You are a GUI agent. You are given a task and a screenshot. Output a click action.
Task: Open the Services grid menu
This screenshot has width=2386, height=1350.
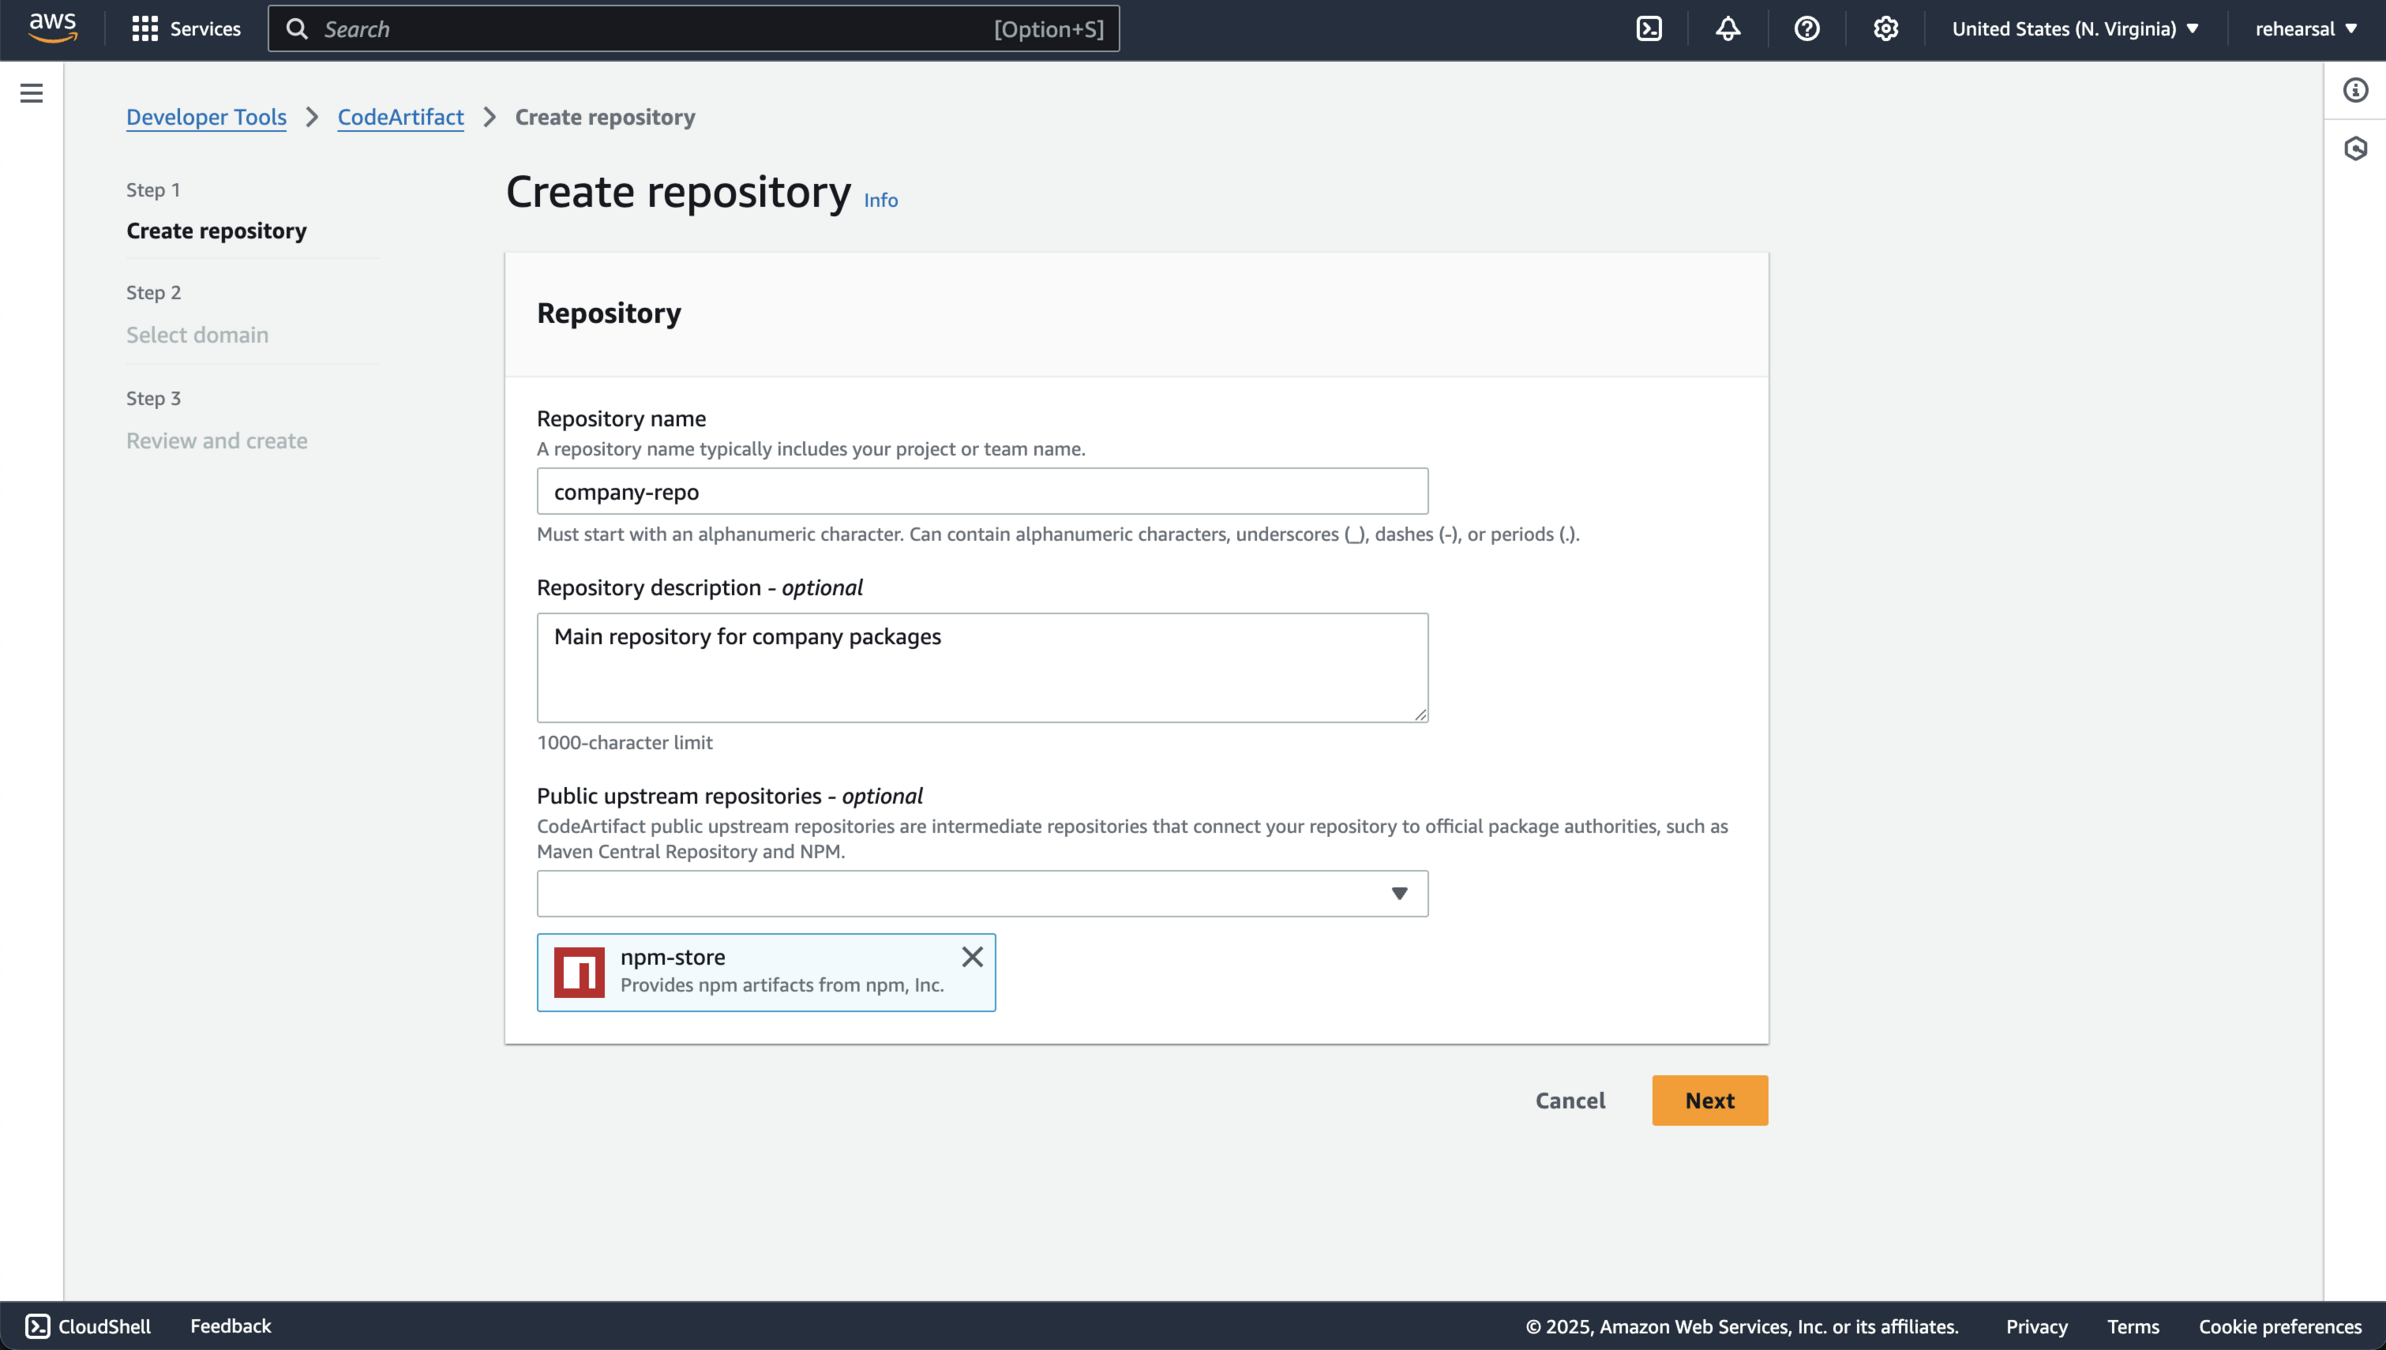tap(186, 28)
